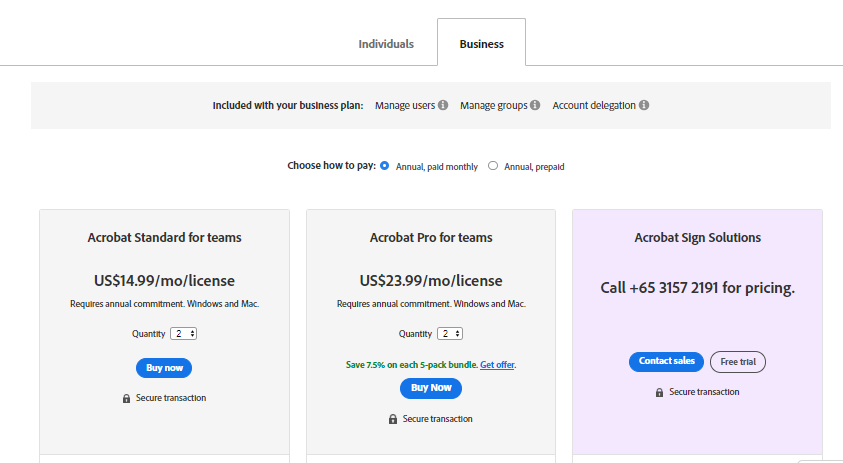Click Secure transaction text under Acrobat Standard
The height and width of the screenshot is (463, 843).
(x=171, y=398)
